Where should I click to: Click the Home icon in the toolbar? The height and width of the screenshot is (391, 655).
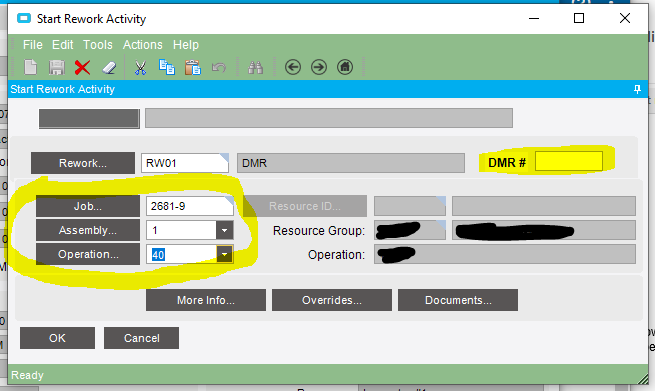pyautogui.click(x=345, y=67)
